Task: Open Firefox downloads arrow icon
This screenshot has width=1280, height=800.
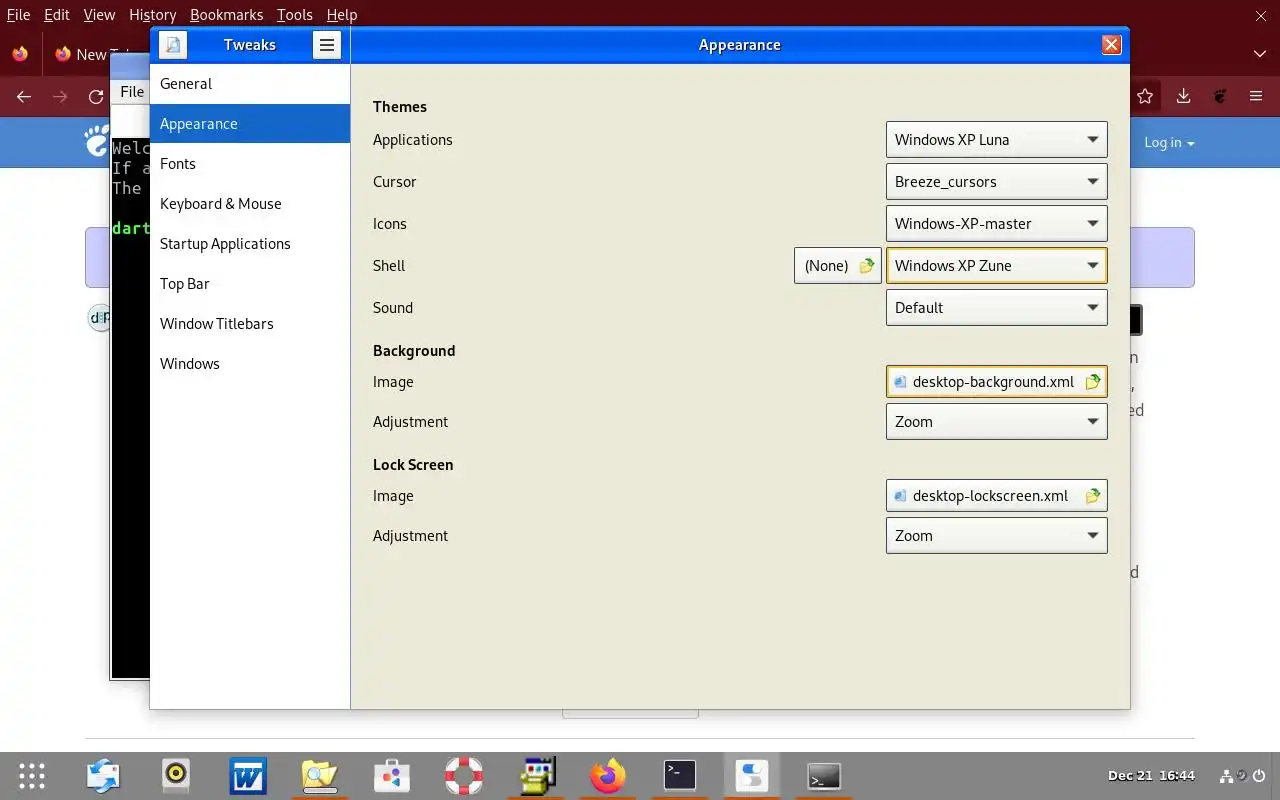Action: coord(1183,96)
